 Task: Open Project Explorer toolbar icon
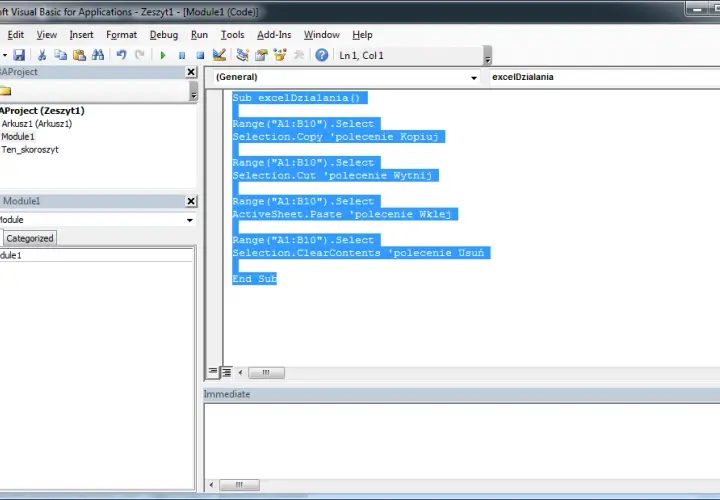[242, 55]
